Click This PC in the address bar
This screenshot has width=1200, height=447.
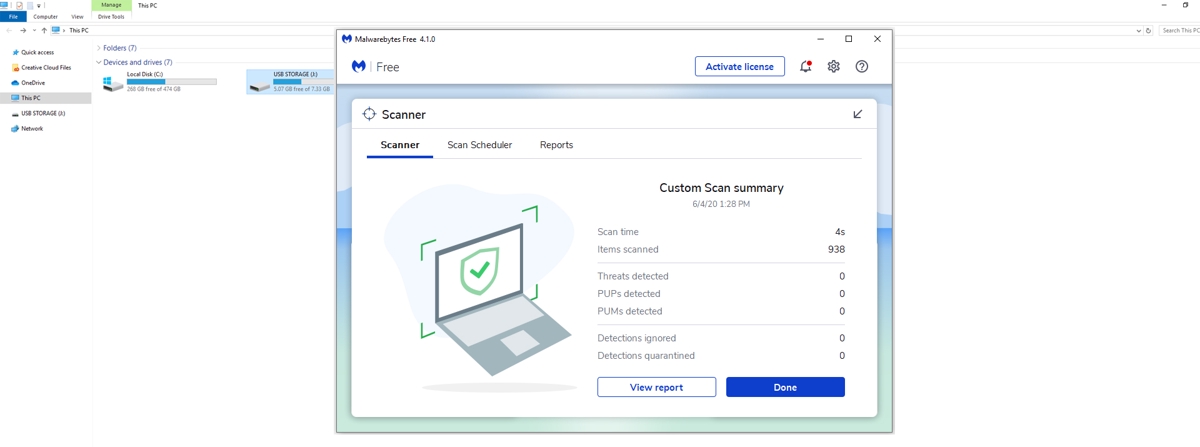78,31
